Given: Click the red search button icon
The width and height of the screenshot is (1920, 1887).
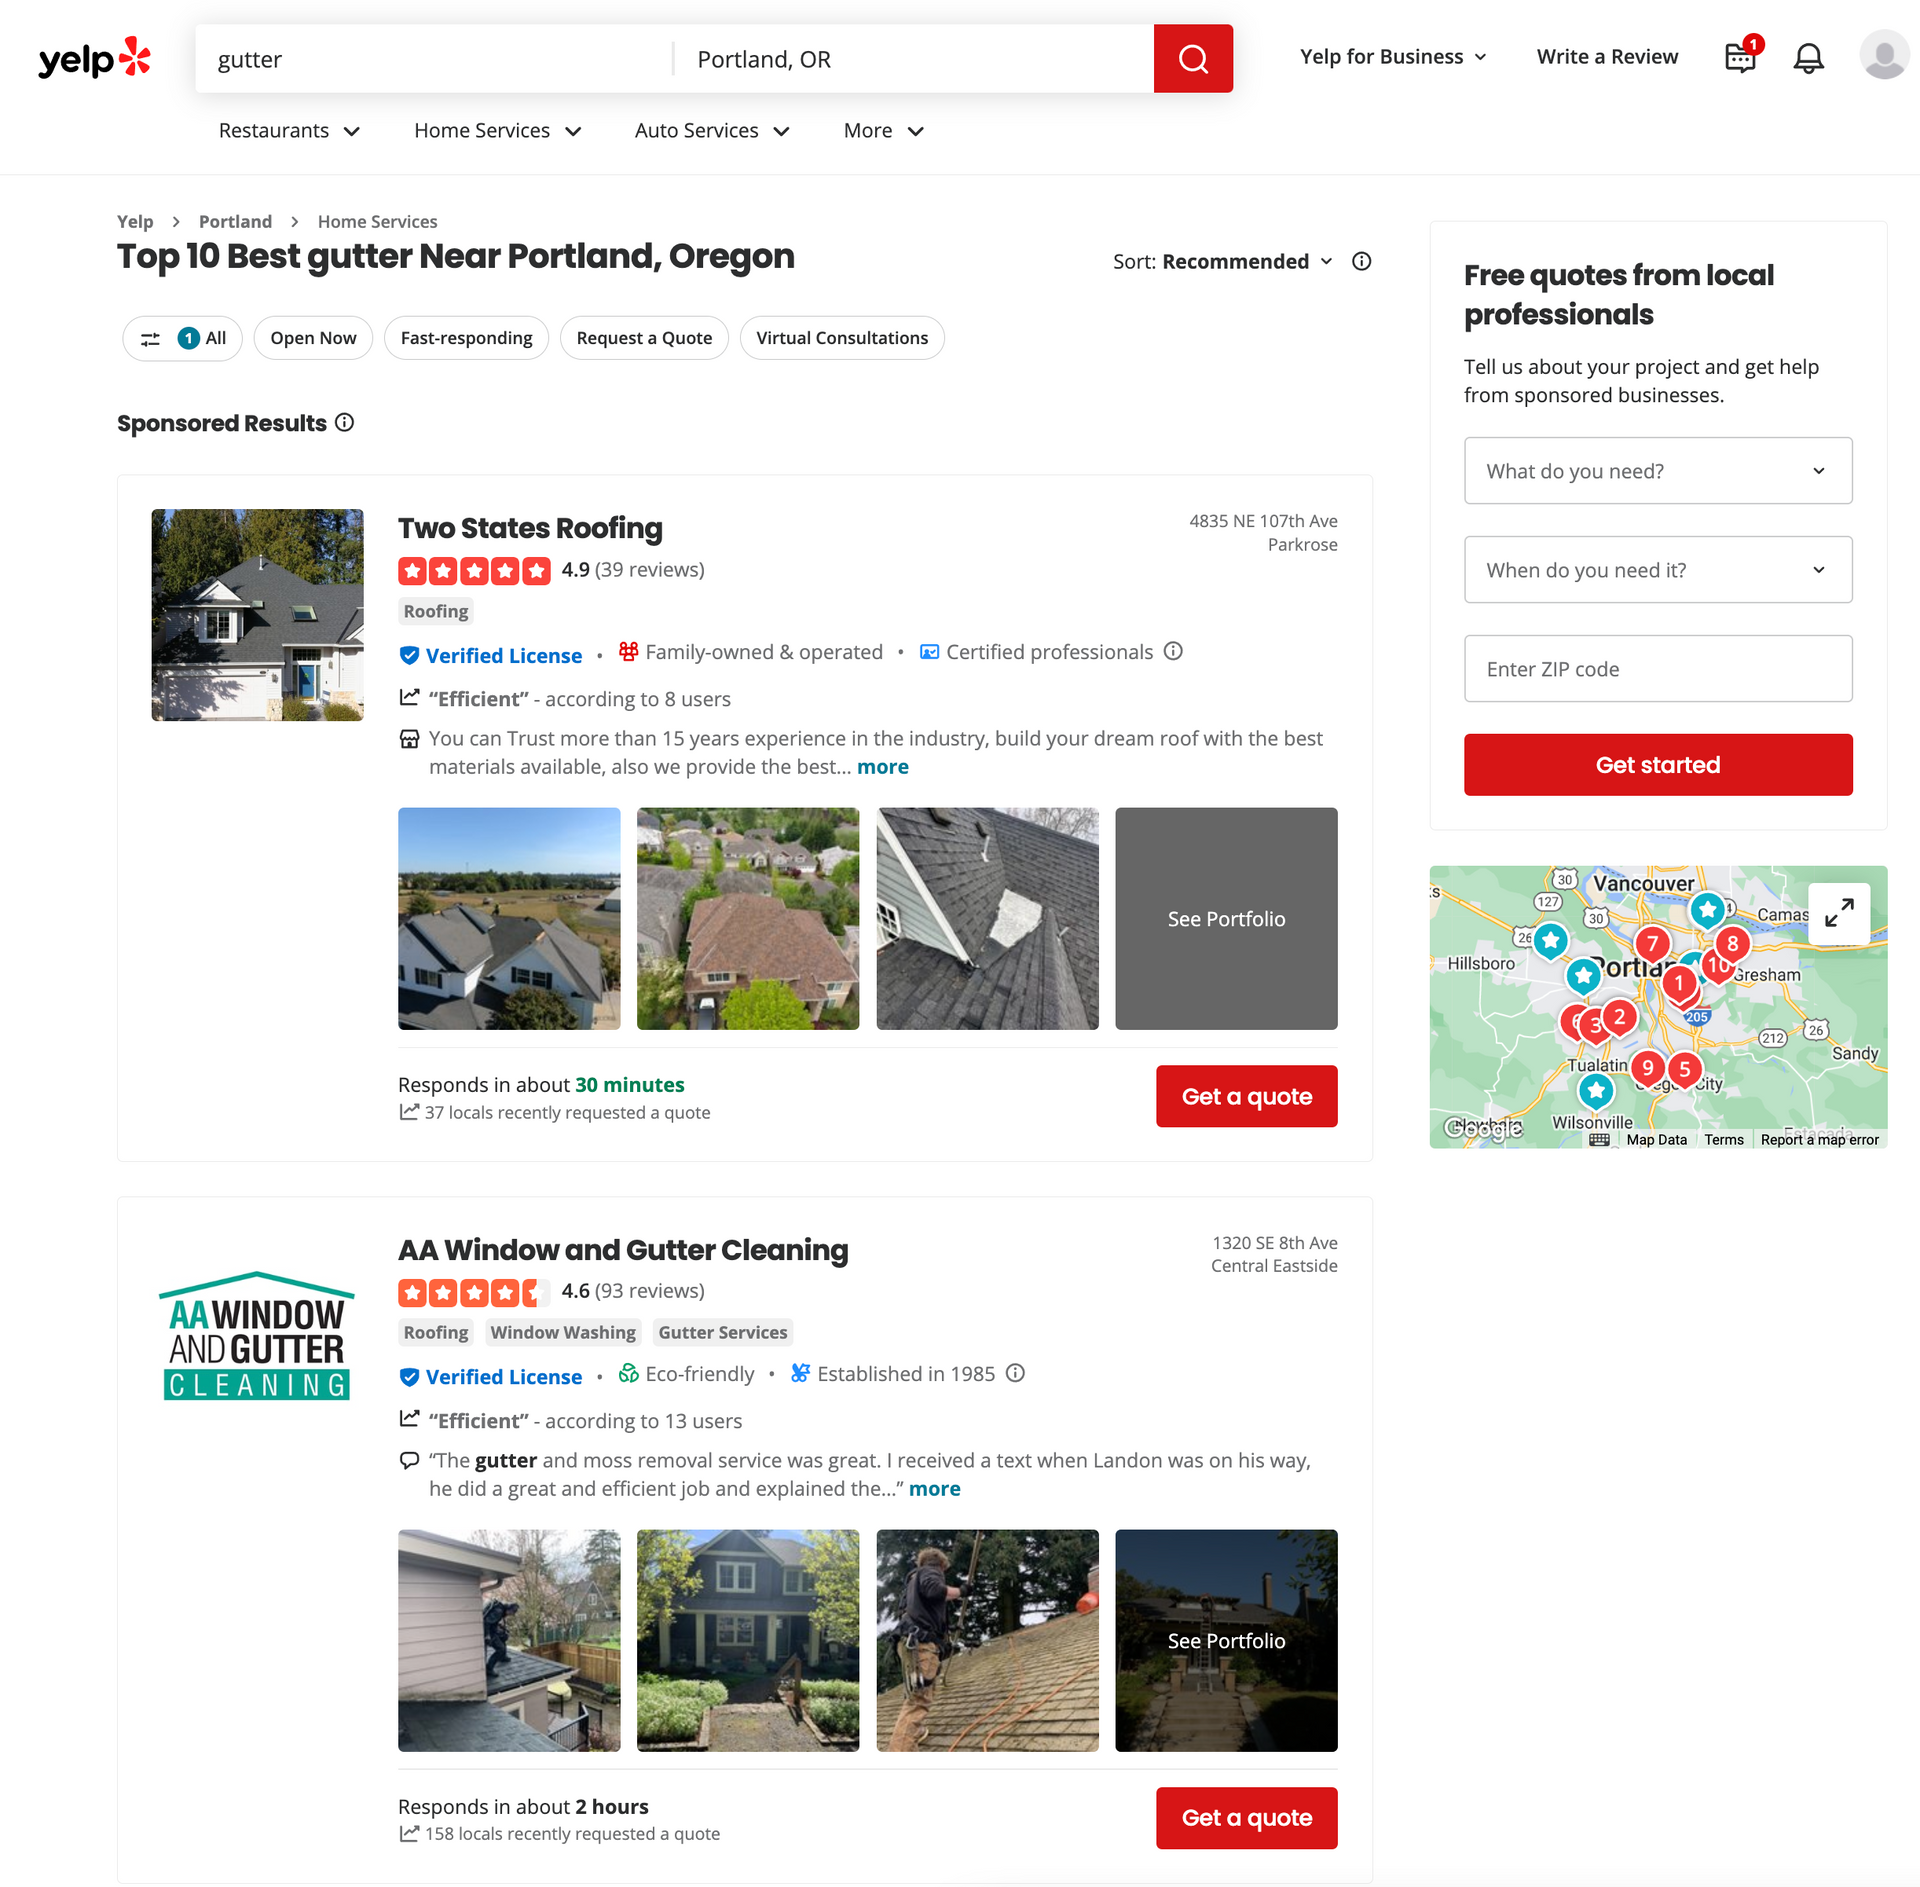Looking at the screenshot, I should [x=1194, y=57].
